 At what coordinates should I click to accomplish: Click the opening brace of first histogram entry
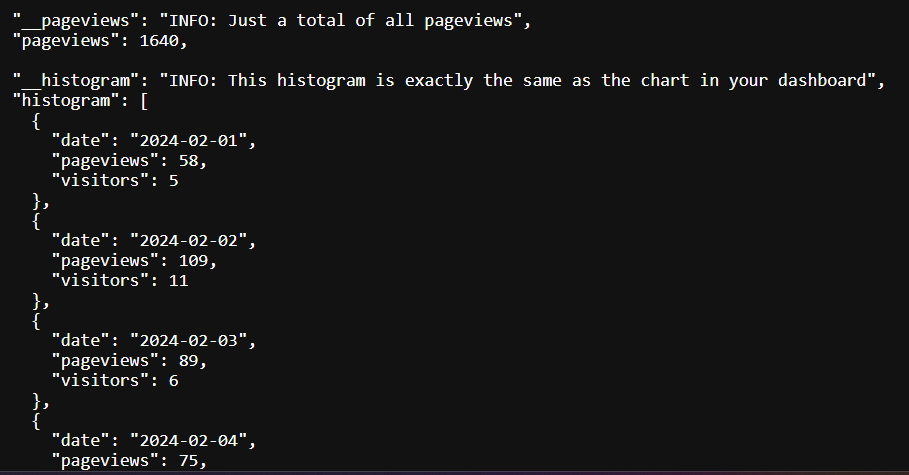point(37,121)
